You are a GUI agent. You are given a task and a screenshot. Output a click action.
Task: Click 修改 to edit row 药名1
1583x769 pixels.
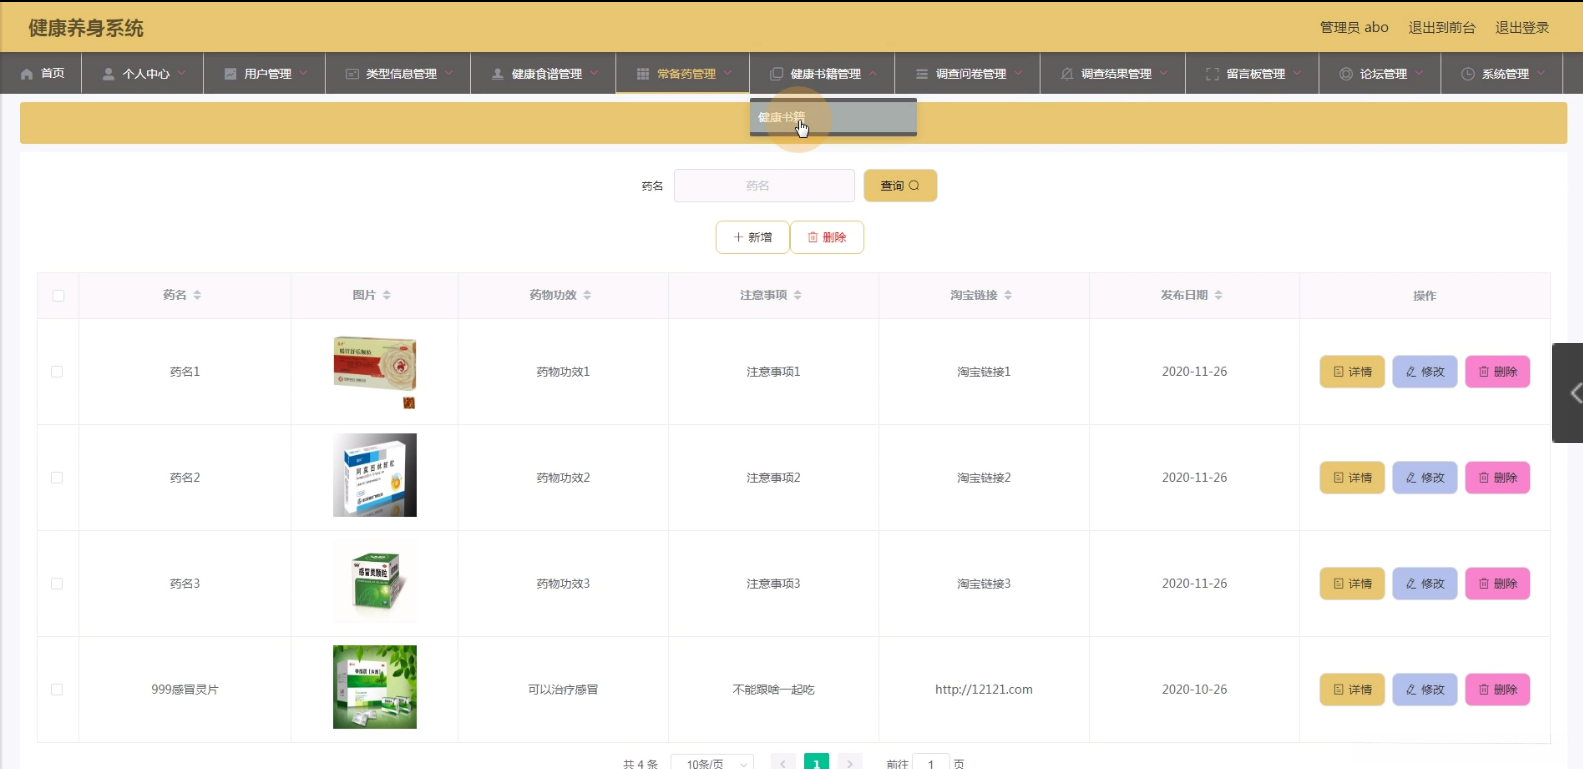1425,372
